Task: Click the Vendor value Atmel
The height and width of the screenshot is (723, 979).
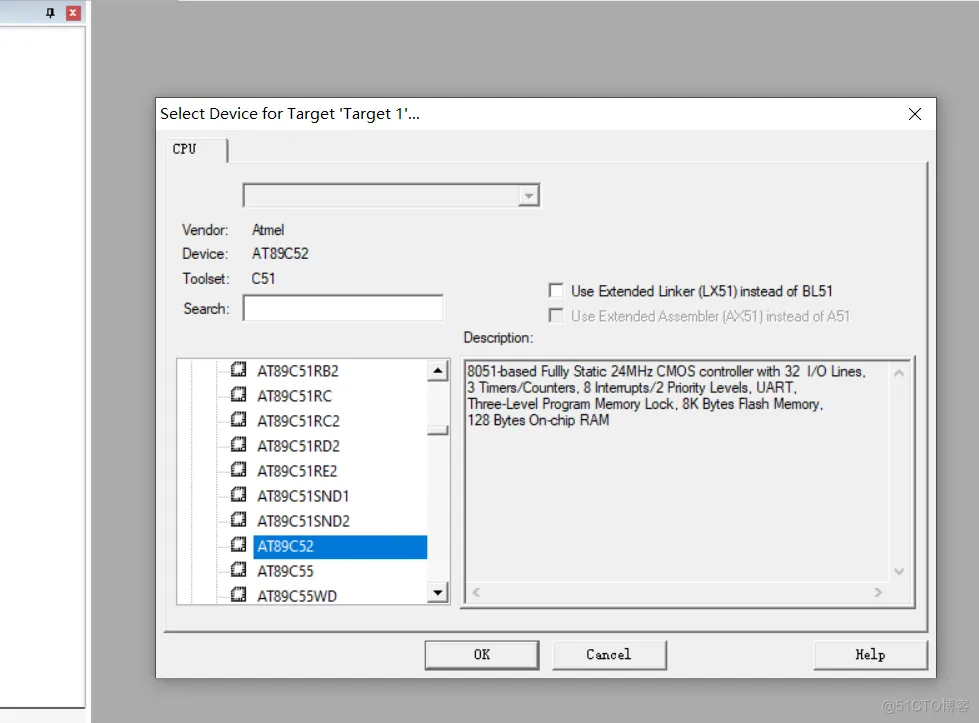Action: coord(268,230)
